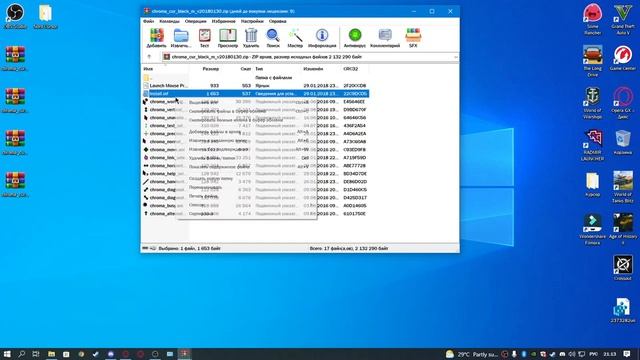This screenshot has height=360, width=640.
Task: Sort list by Имя column header
Action: pos(148,69)
